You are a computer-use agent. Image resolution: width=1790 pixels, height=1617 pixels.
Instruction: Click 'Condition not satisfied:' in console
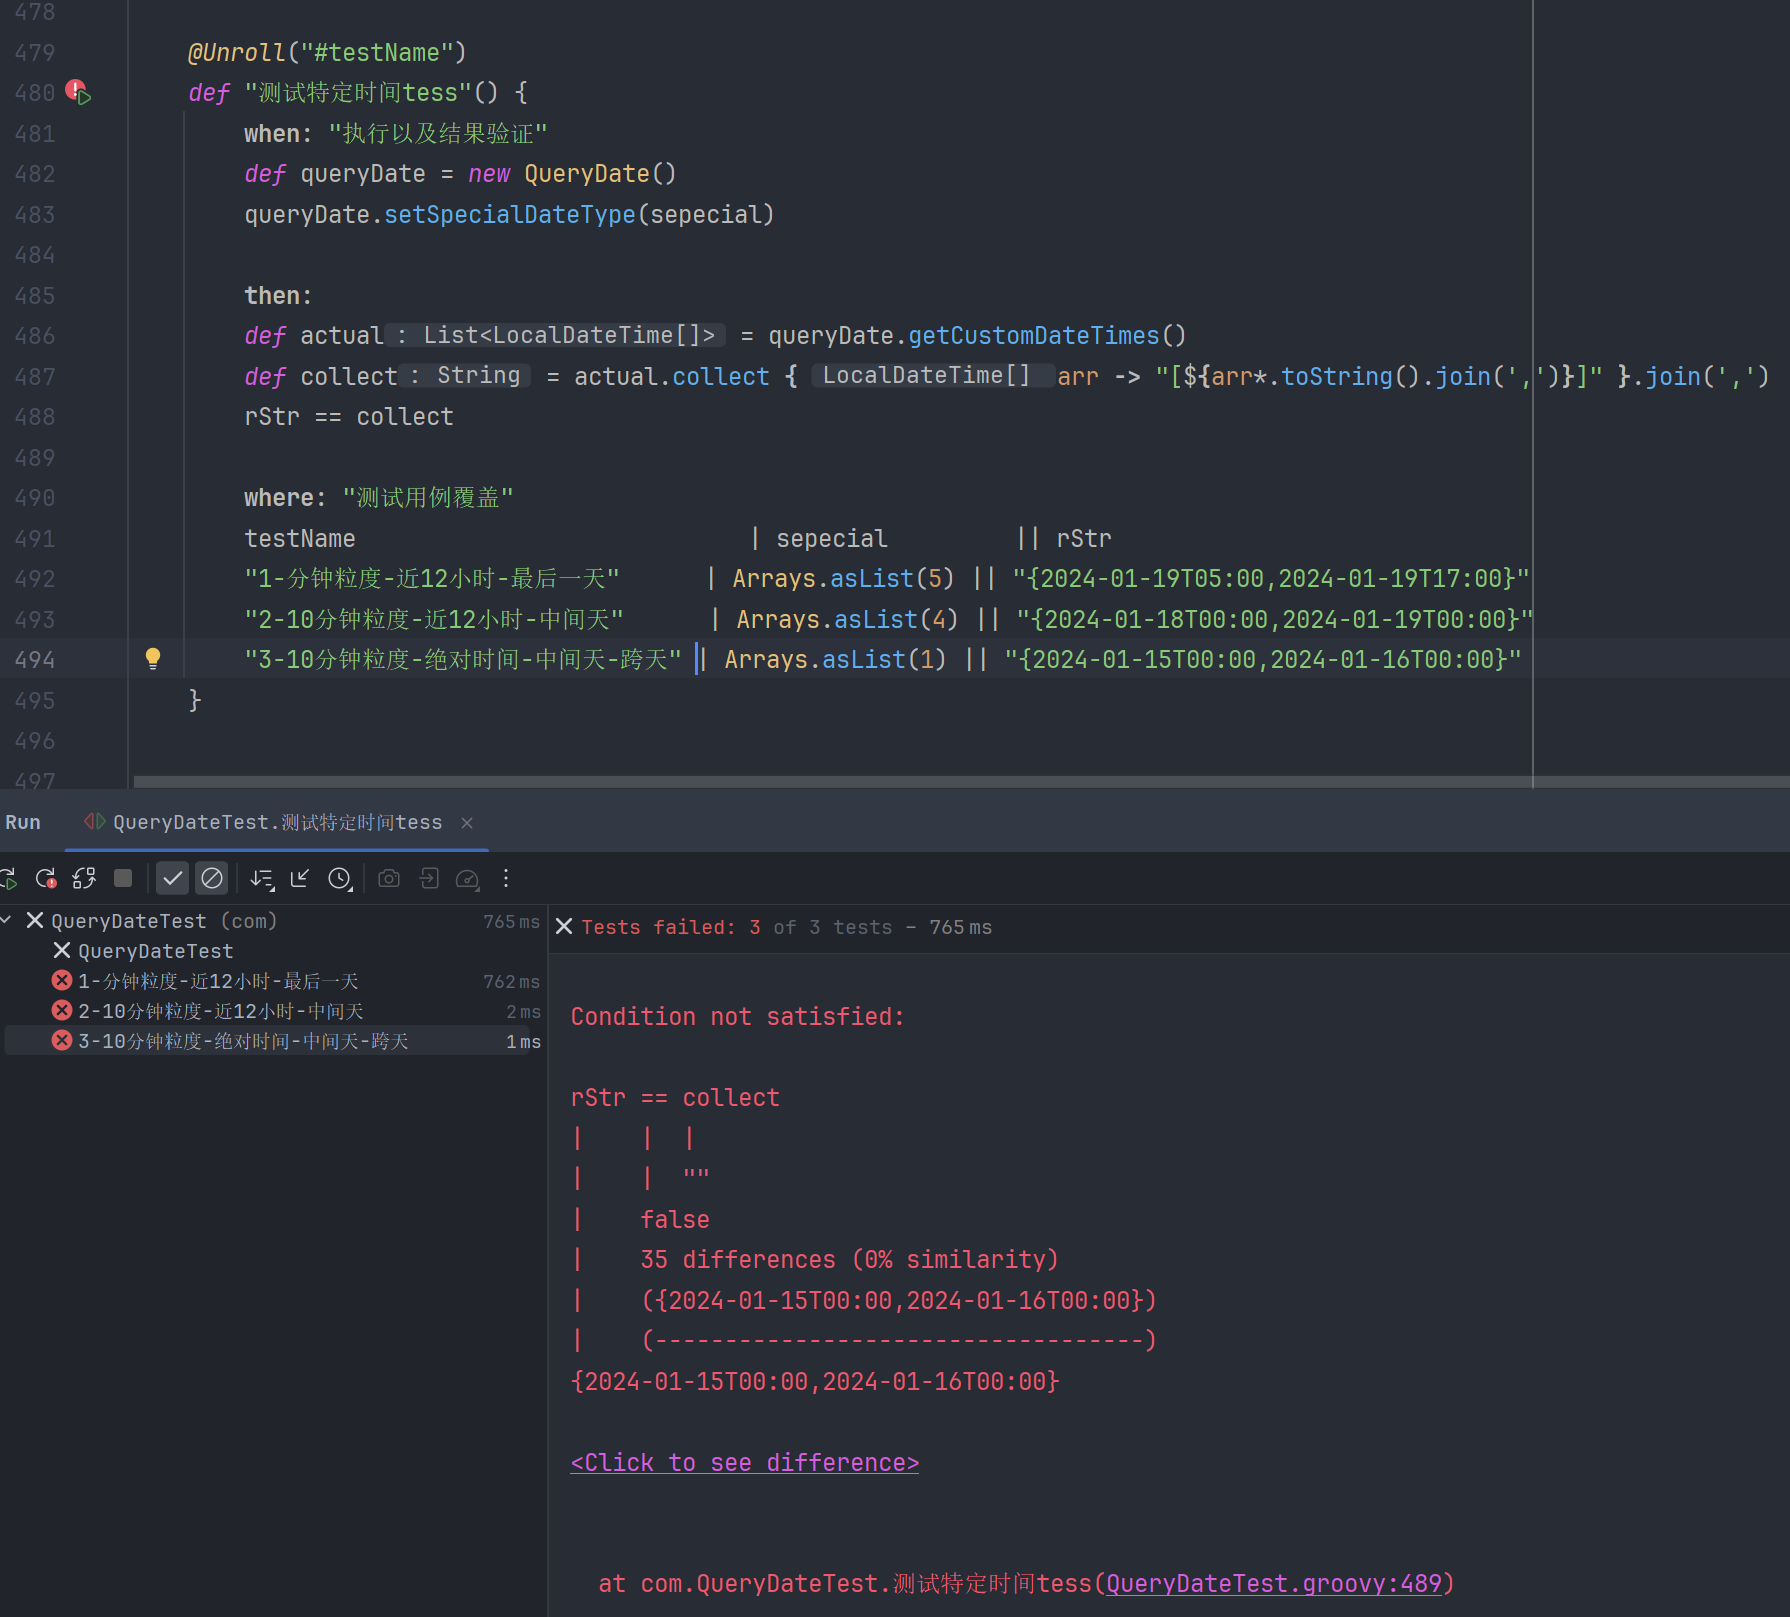[737, 1017]
